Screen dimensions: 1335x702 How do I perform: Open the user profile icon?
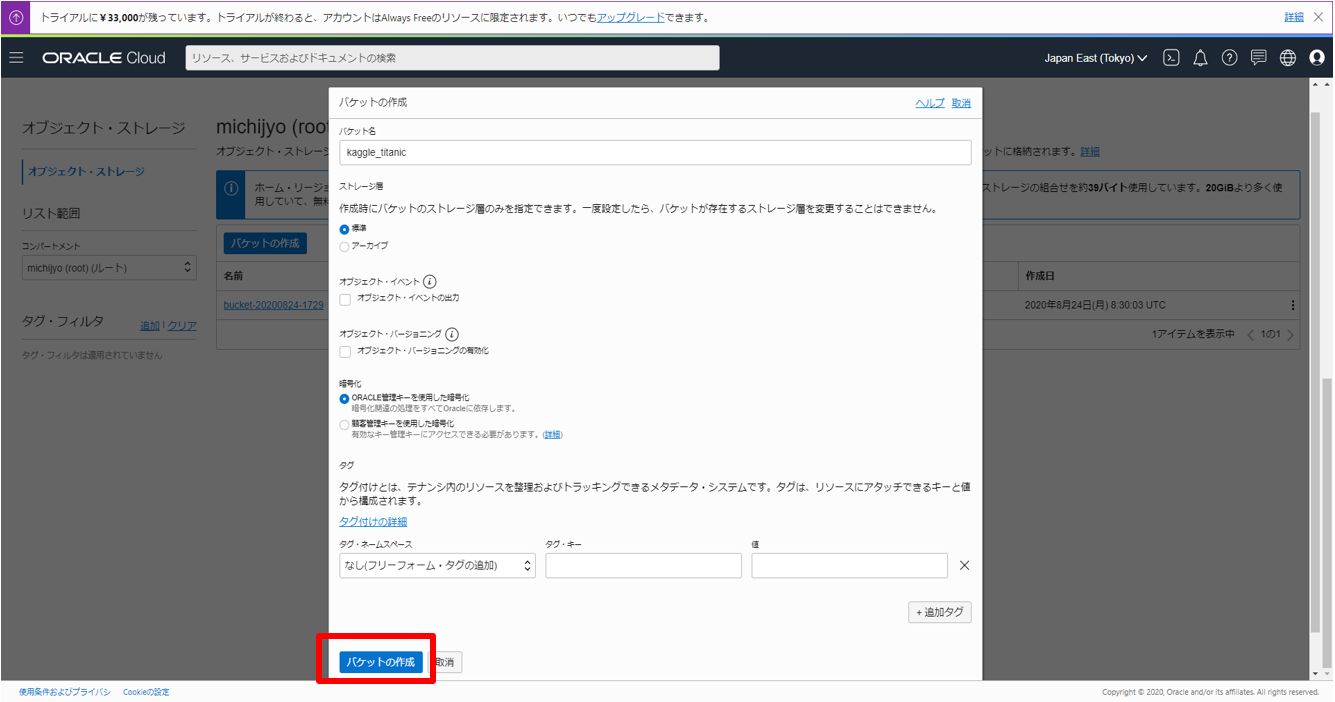click(1317, 58)
